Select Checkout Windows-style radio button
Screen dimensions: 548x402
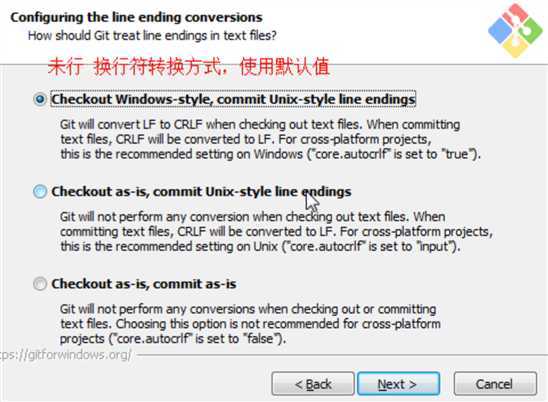40,99
